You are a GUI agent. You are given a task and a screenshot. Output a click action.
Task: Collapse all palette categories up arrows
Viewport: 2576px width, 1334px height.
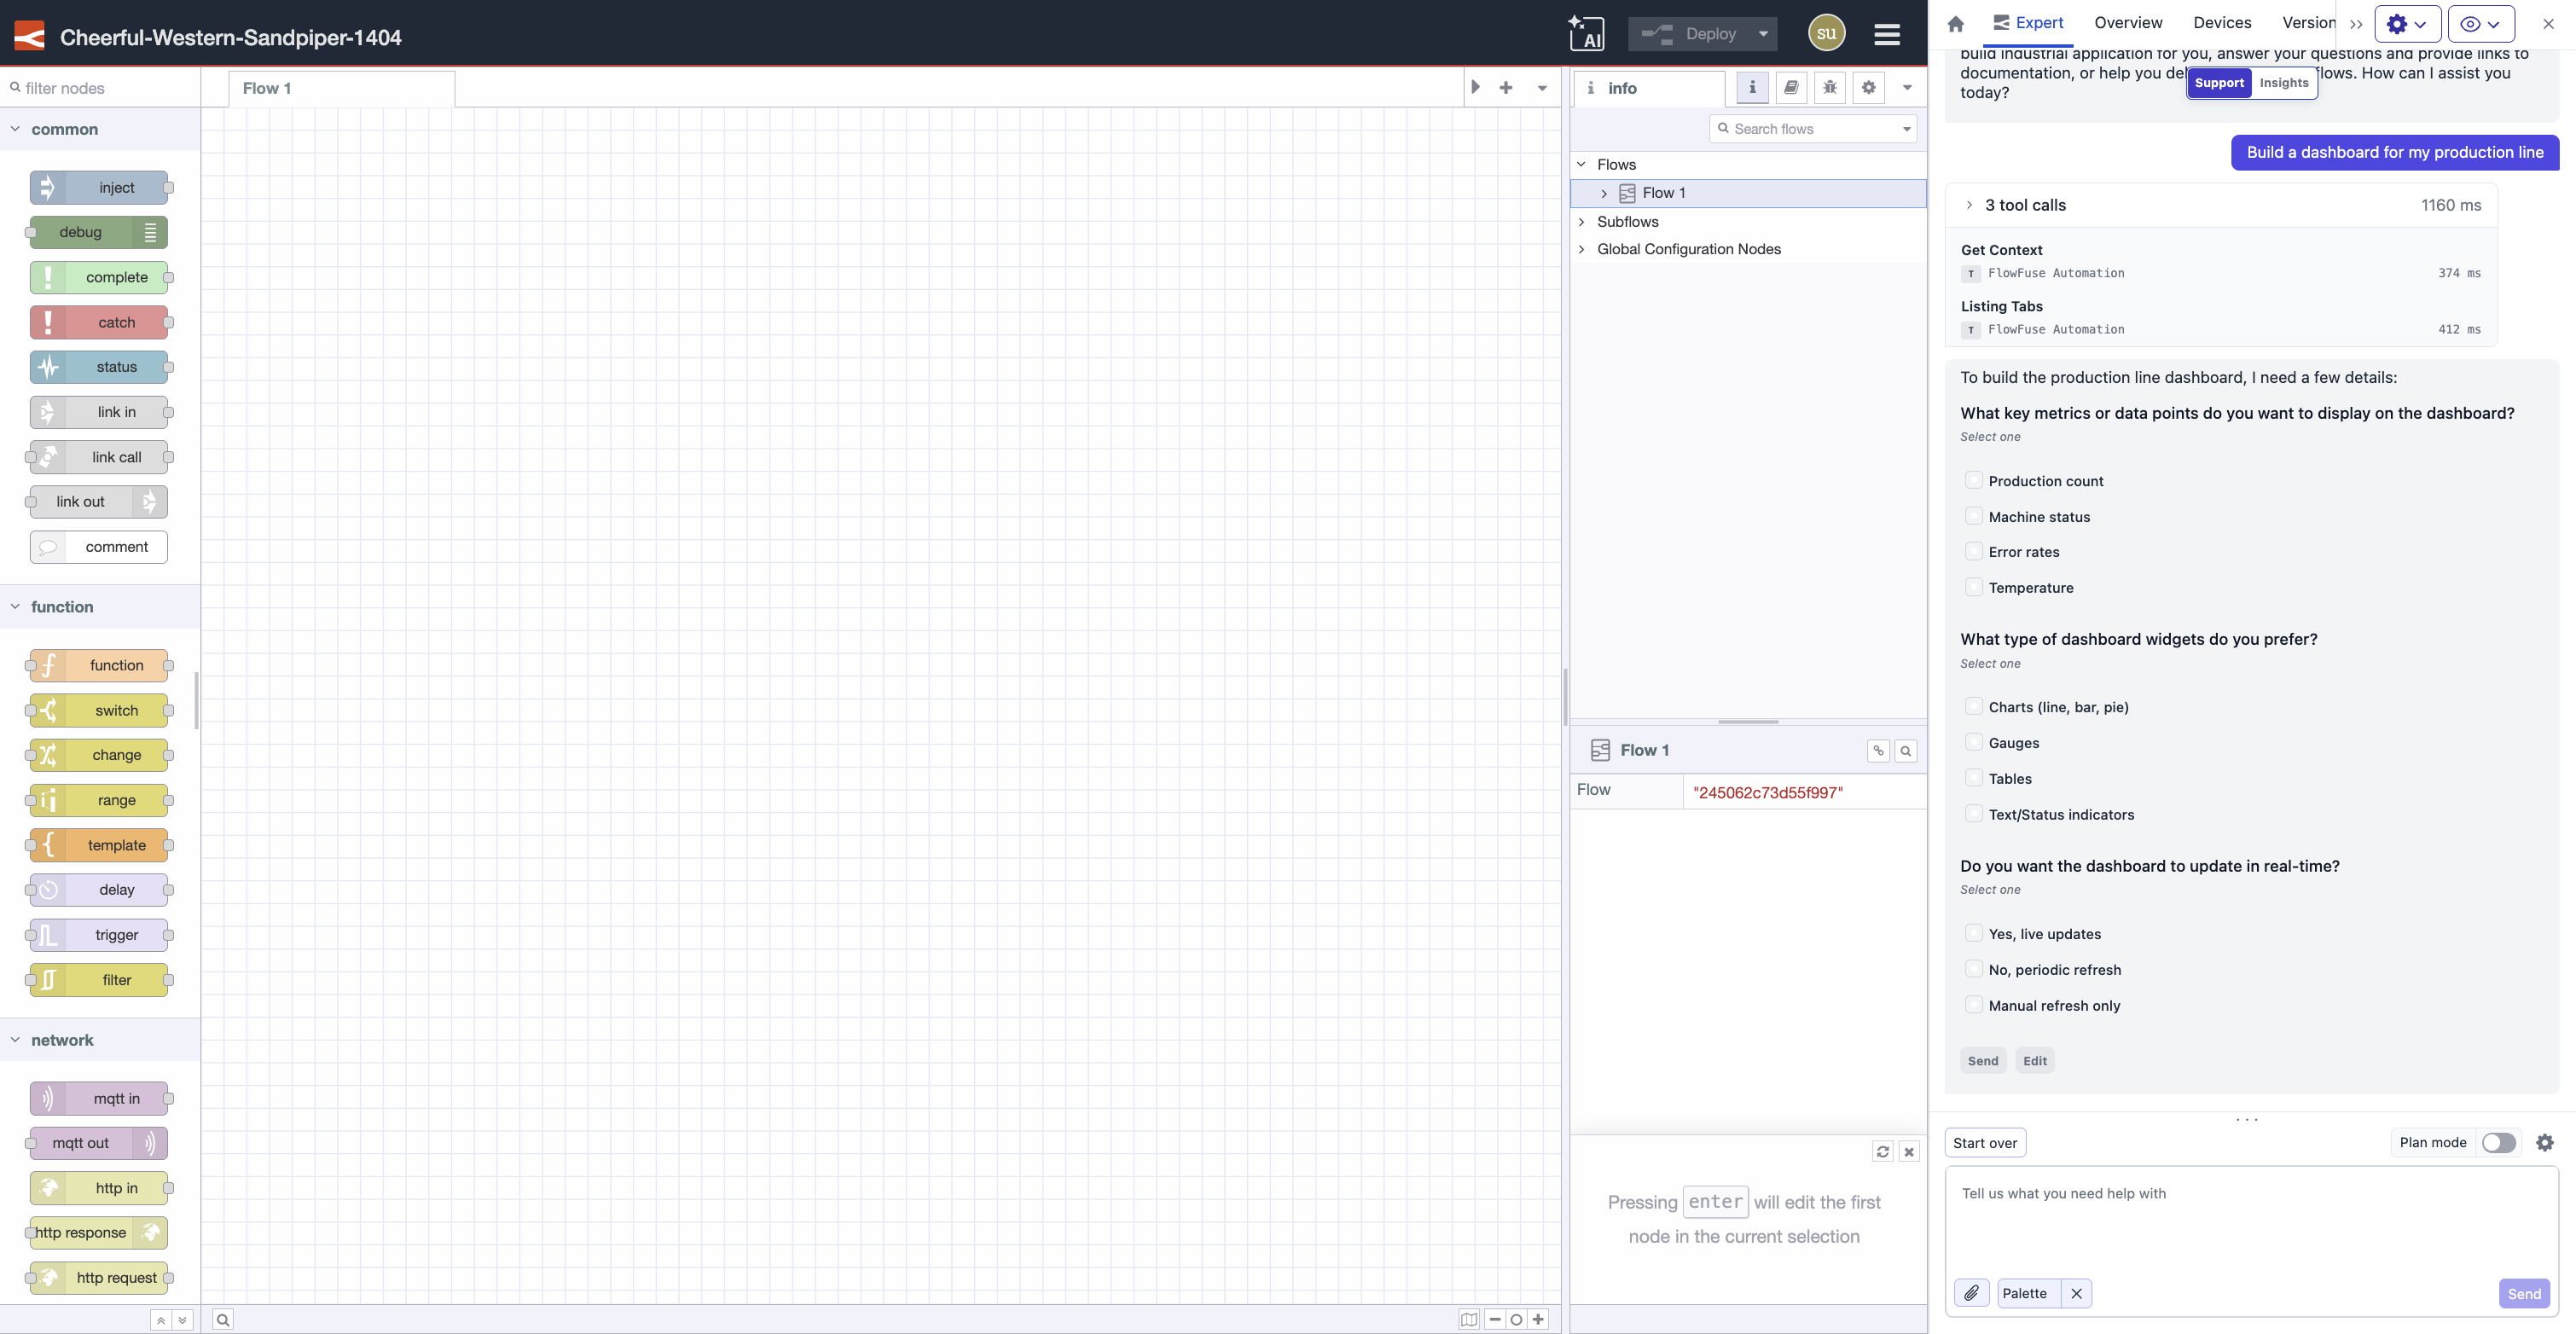click(160, 1320)
